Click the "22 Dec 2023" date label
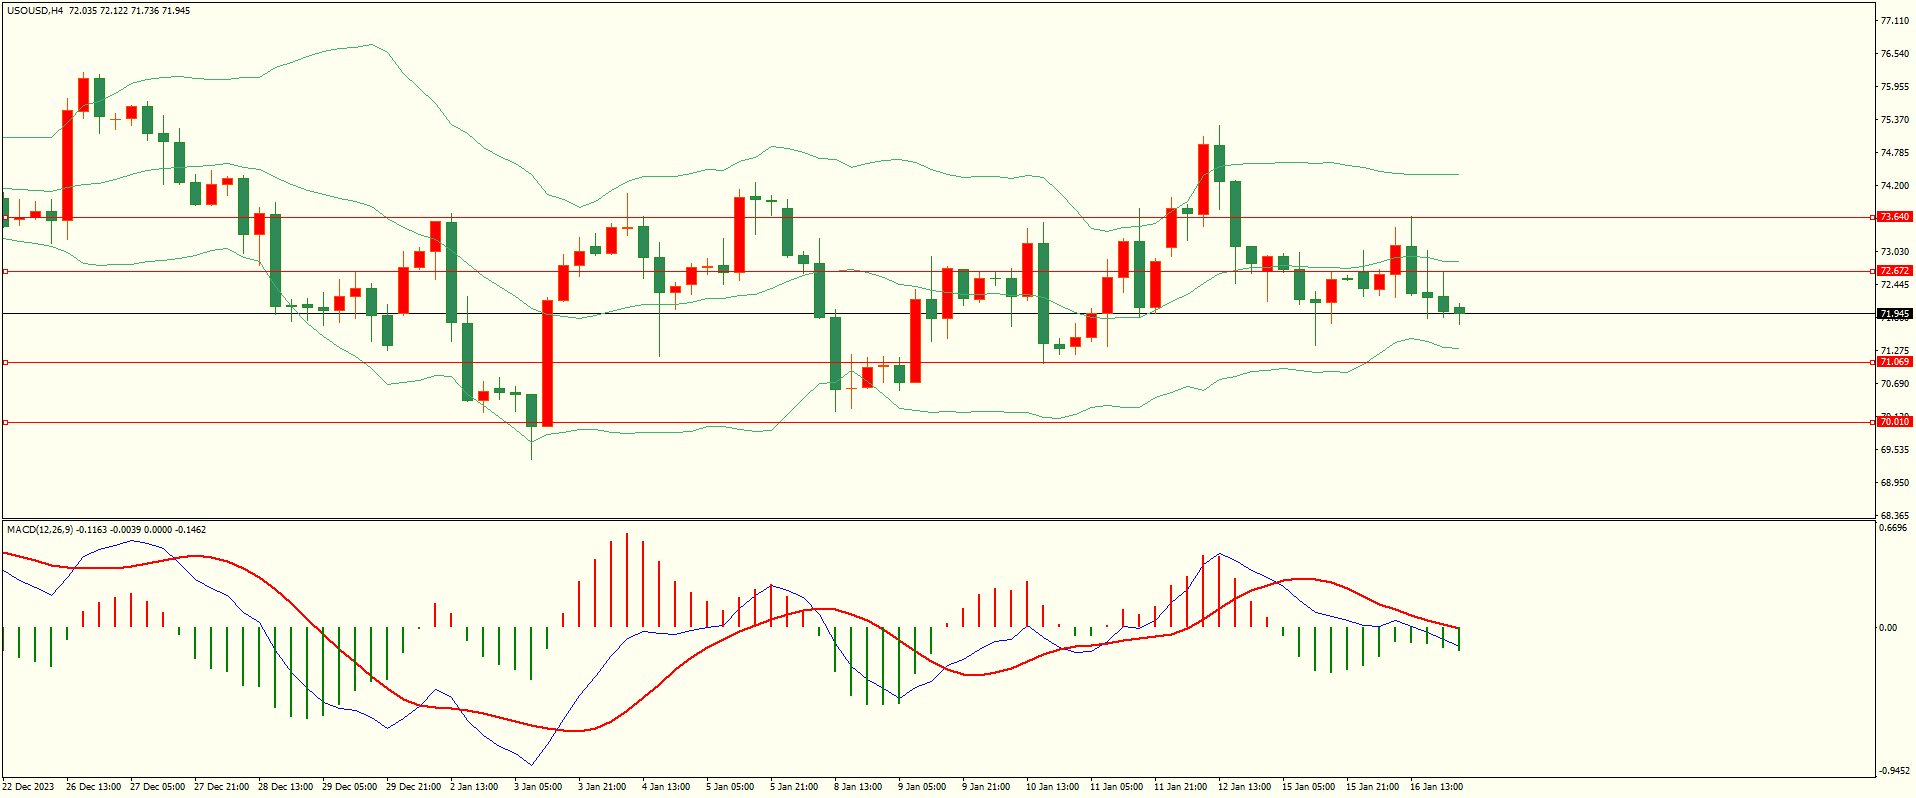This screenshot has width=1916, height=798. (x=31, y=787)
